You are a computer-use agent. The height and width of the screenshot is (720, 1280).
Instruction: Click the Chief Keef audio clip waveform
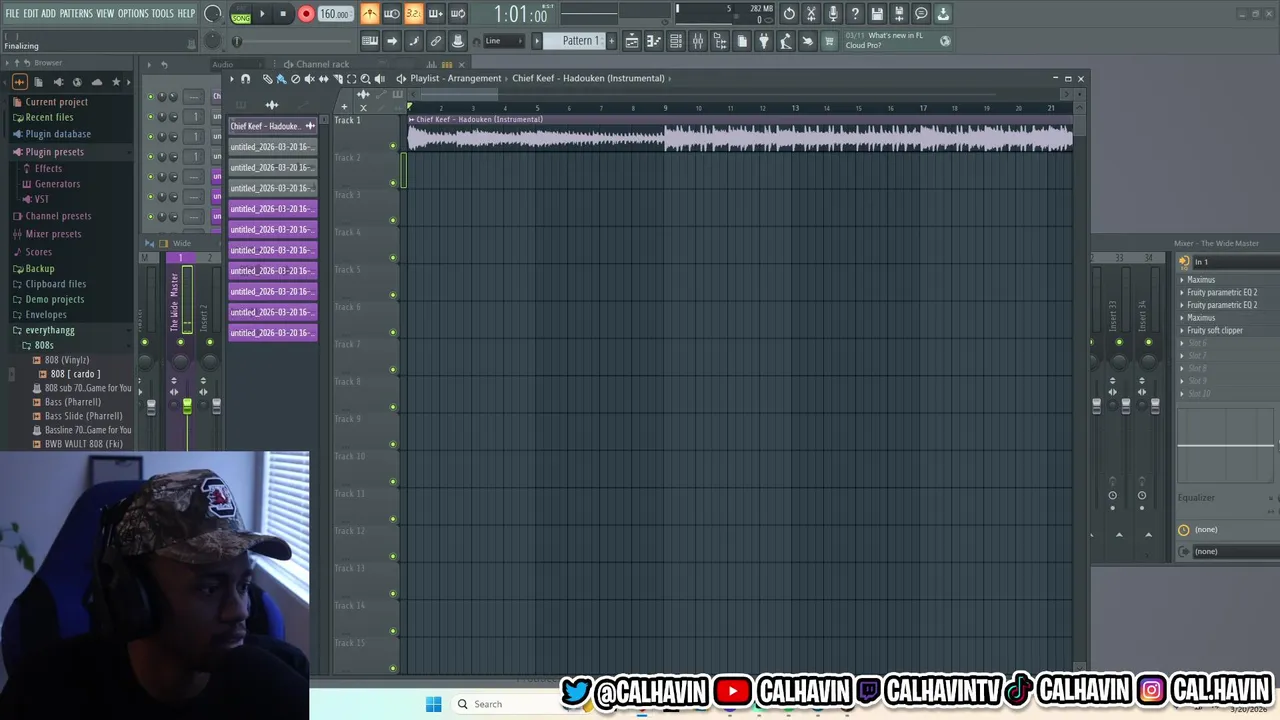tap(740, 138)
